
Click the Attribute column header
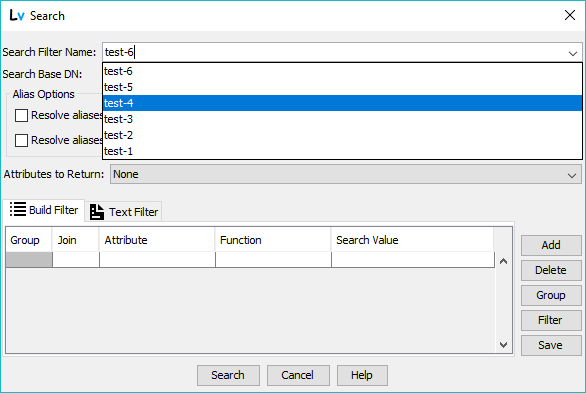(157, 240)
